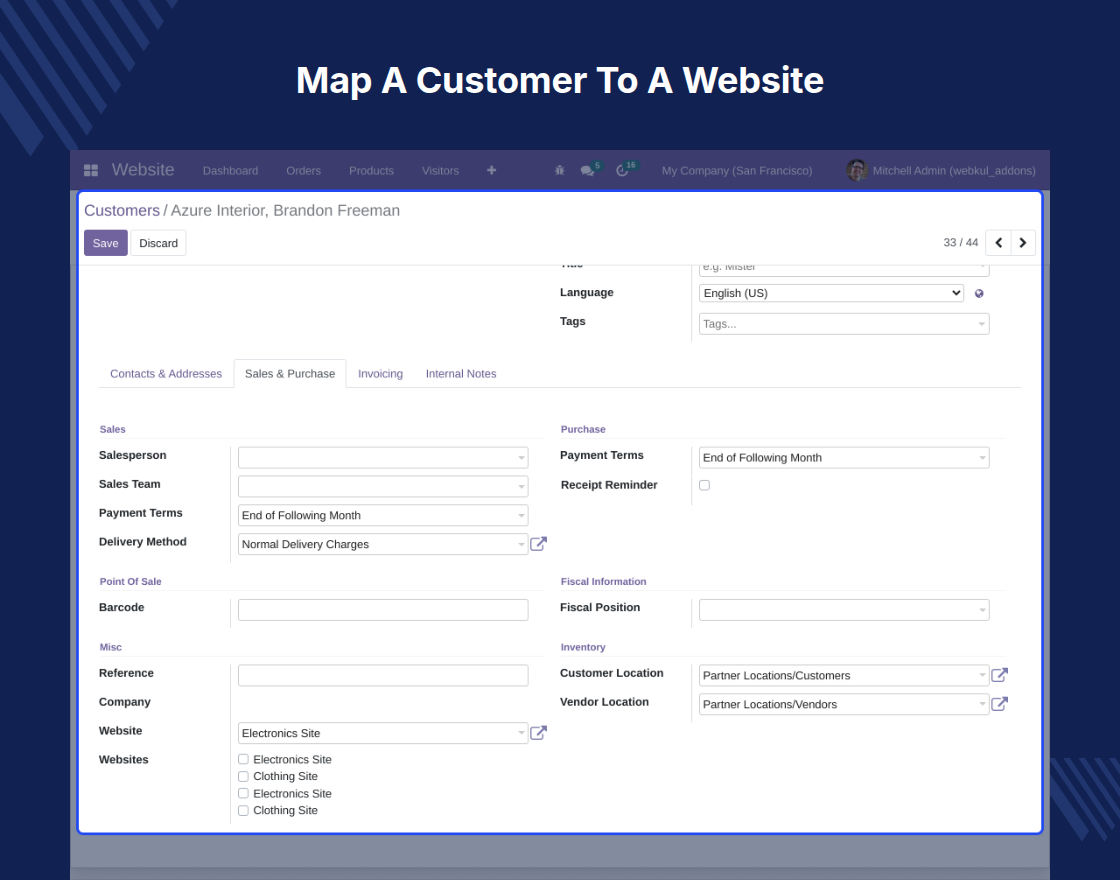Click Mitchell Admin avatar picture
1120x880 pixels.
pyautogui.click(x=856, y=170)
